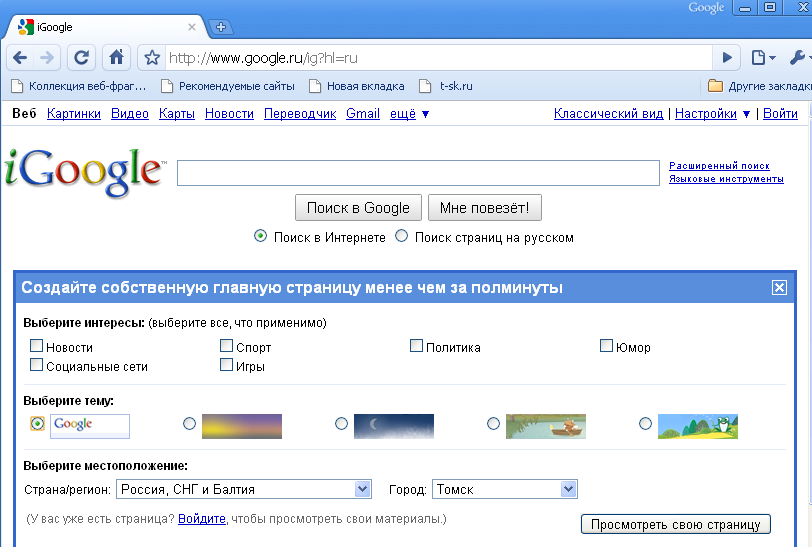Select the iGoogle tab
812x547 pixels.
pos(104,27)
